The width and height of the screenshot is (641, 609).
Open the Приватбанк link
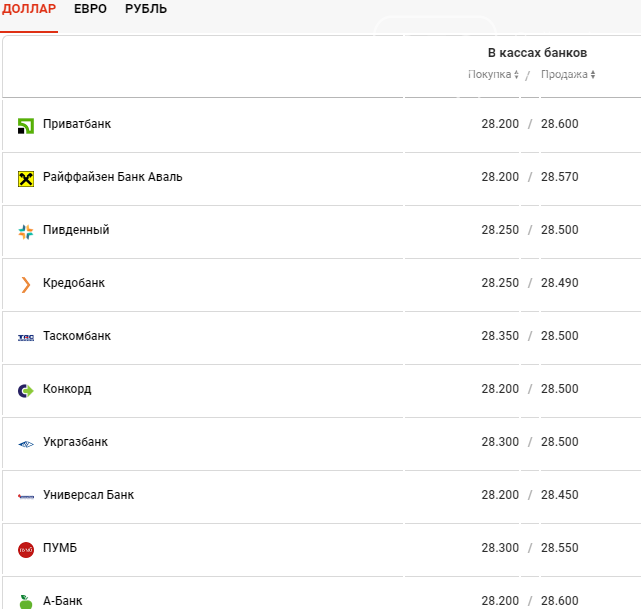click(77, 124)
